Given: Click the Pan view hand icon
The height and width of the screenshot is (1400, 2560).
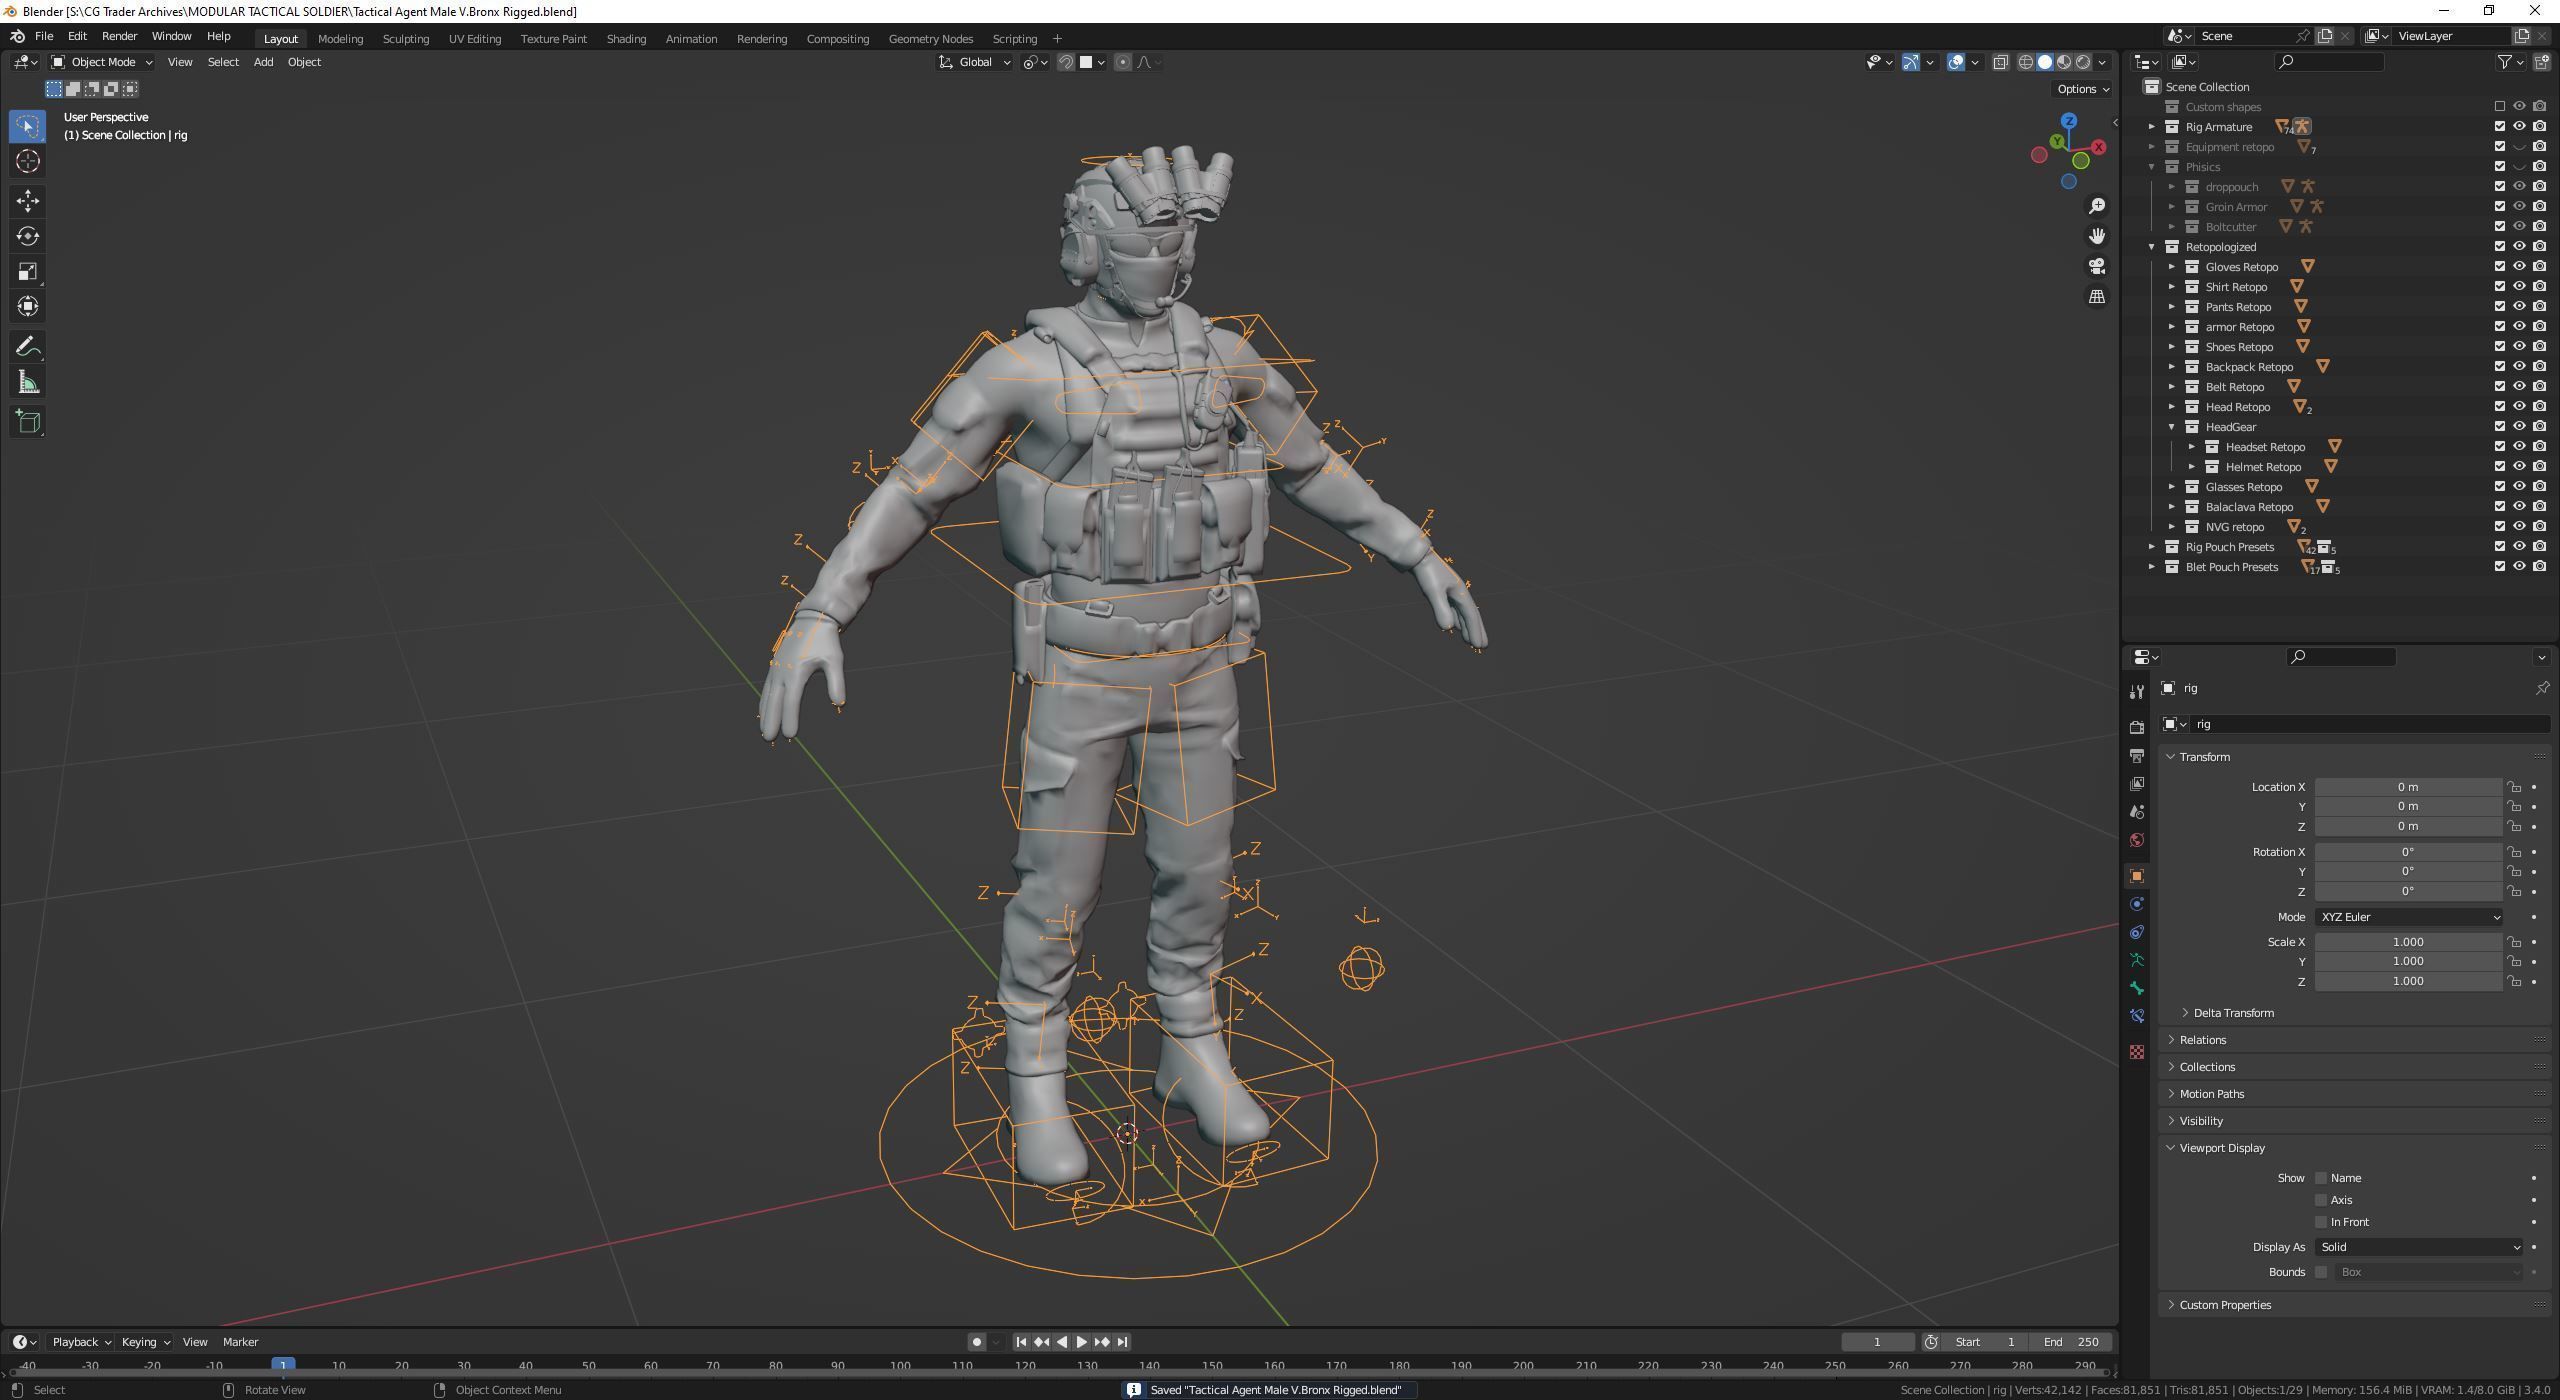Looking at the screenshot, I should pyautogui.click(x=2096, y=236).
